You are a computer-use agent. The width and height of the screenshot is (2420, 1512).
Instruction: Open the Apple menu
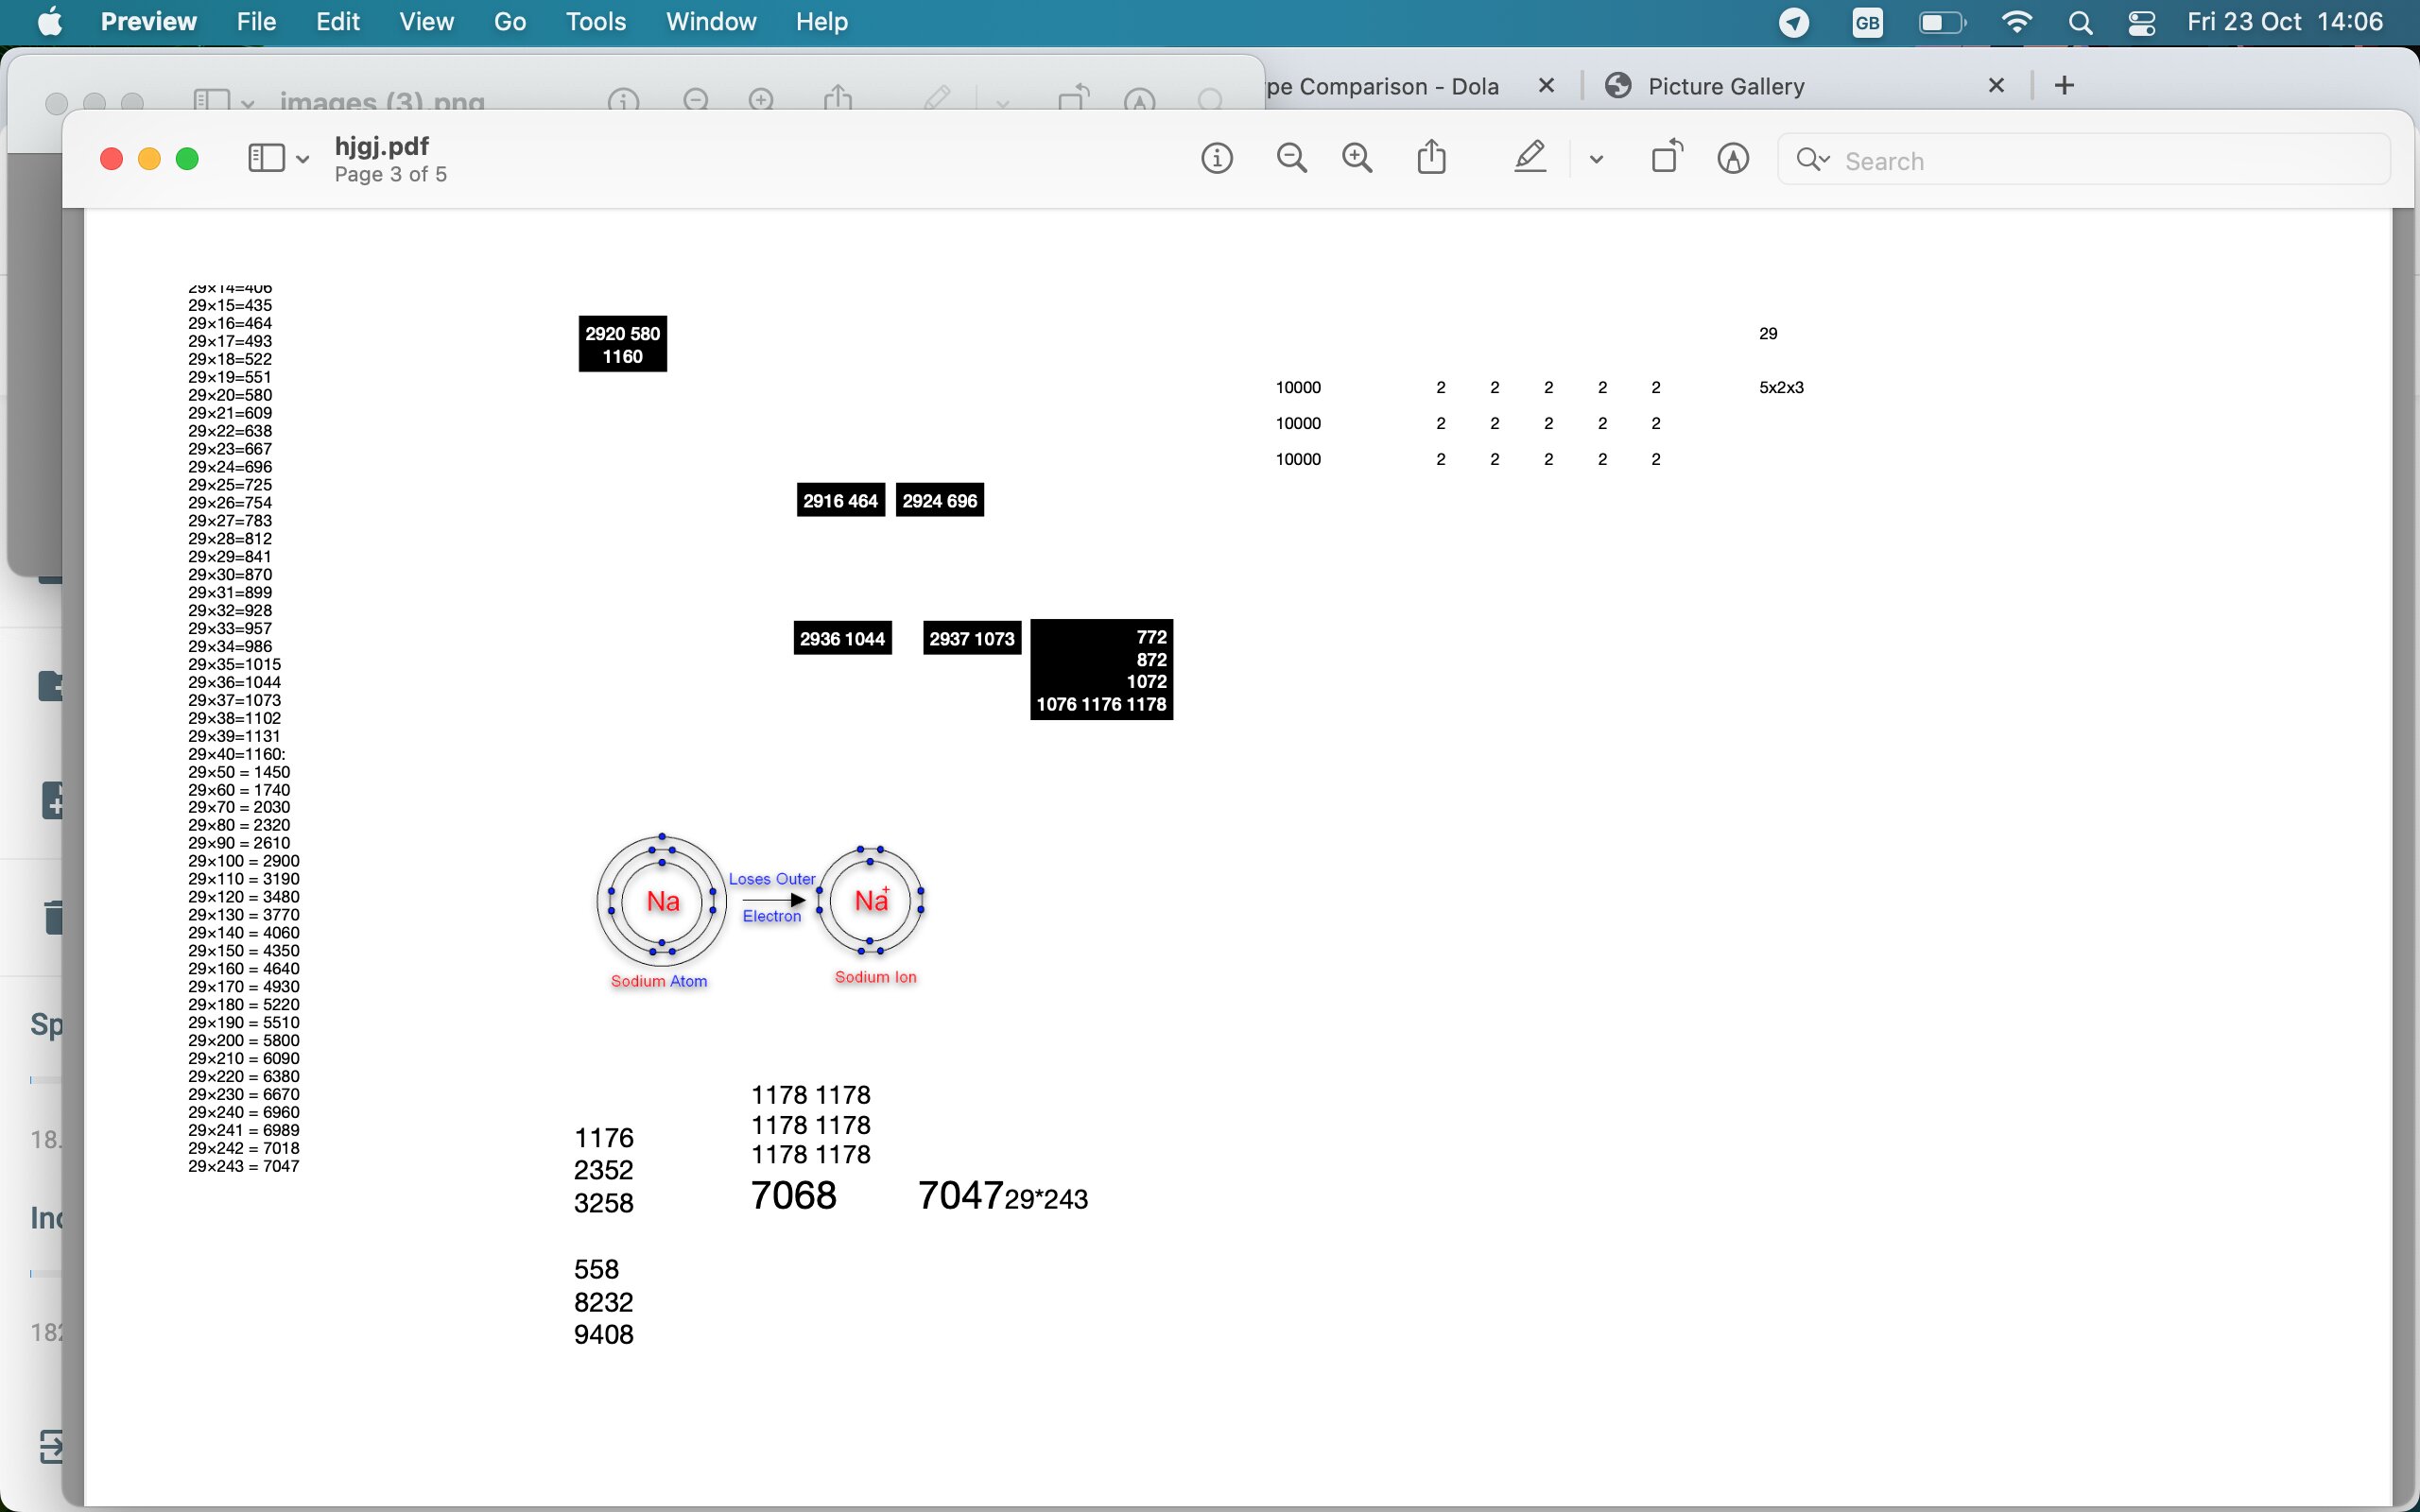click(49, 21)
